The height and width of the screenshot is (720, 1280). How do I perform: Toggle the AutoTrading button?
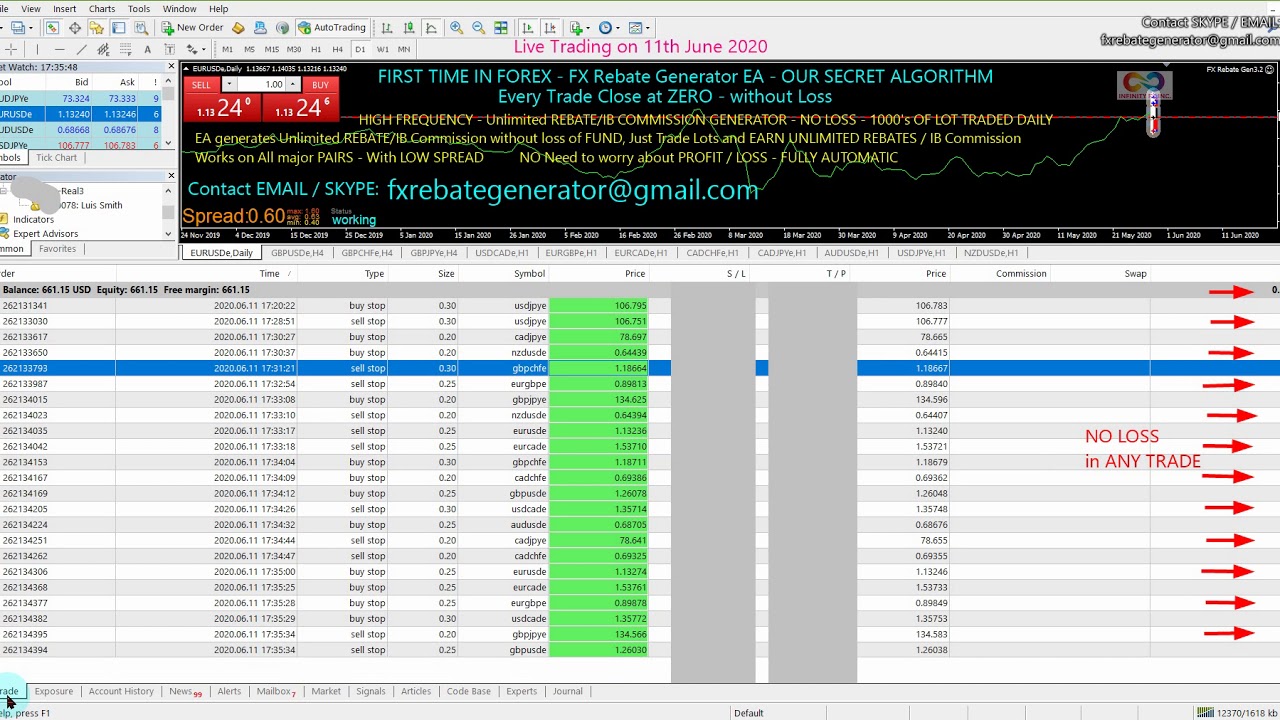[332, 27]
